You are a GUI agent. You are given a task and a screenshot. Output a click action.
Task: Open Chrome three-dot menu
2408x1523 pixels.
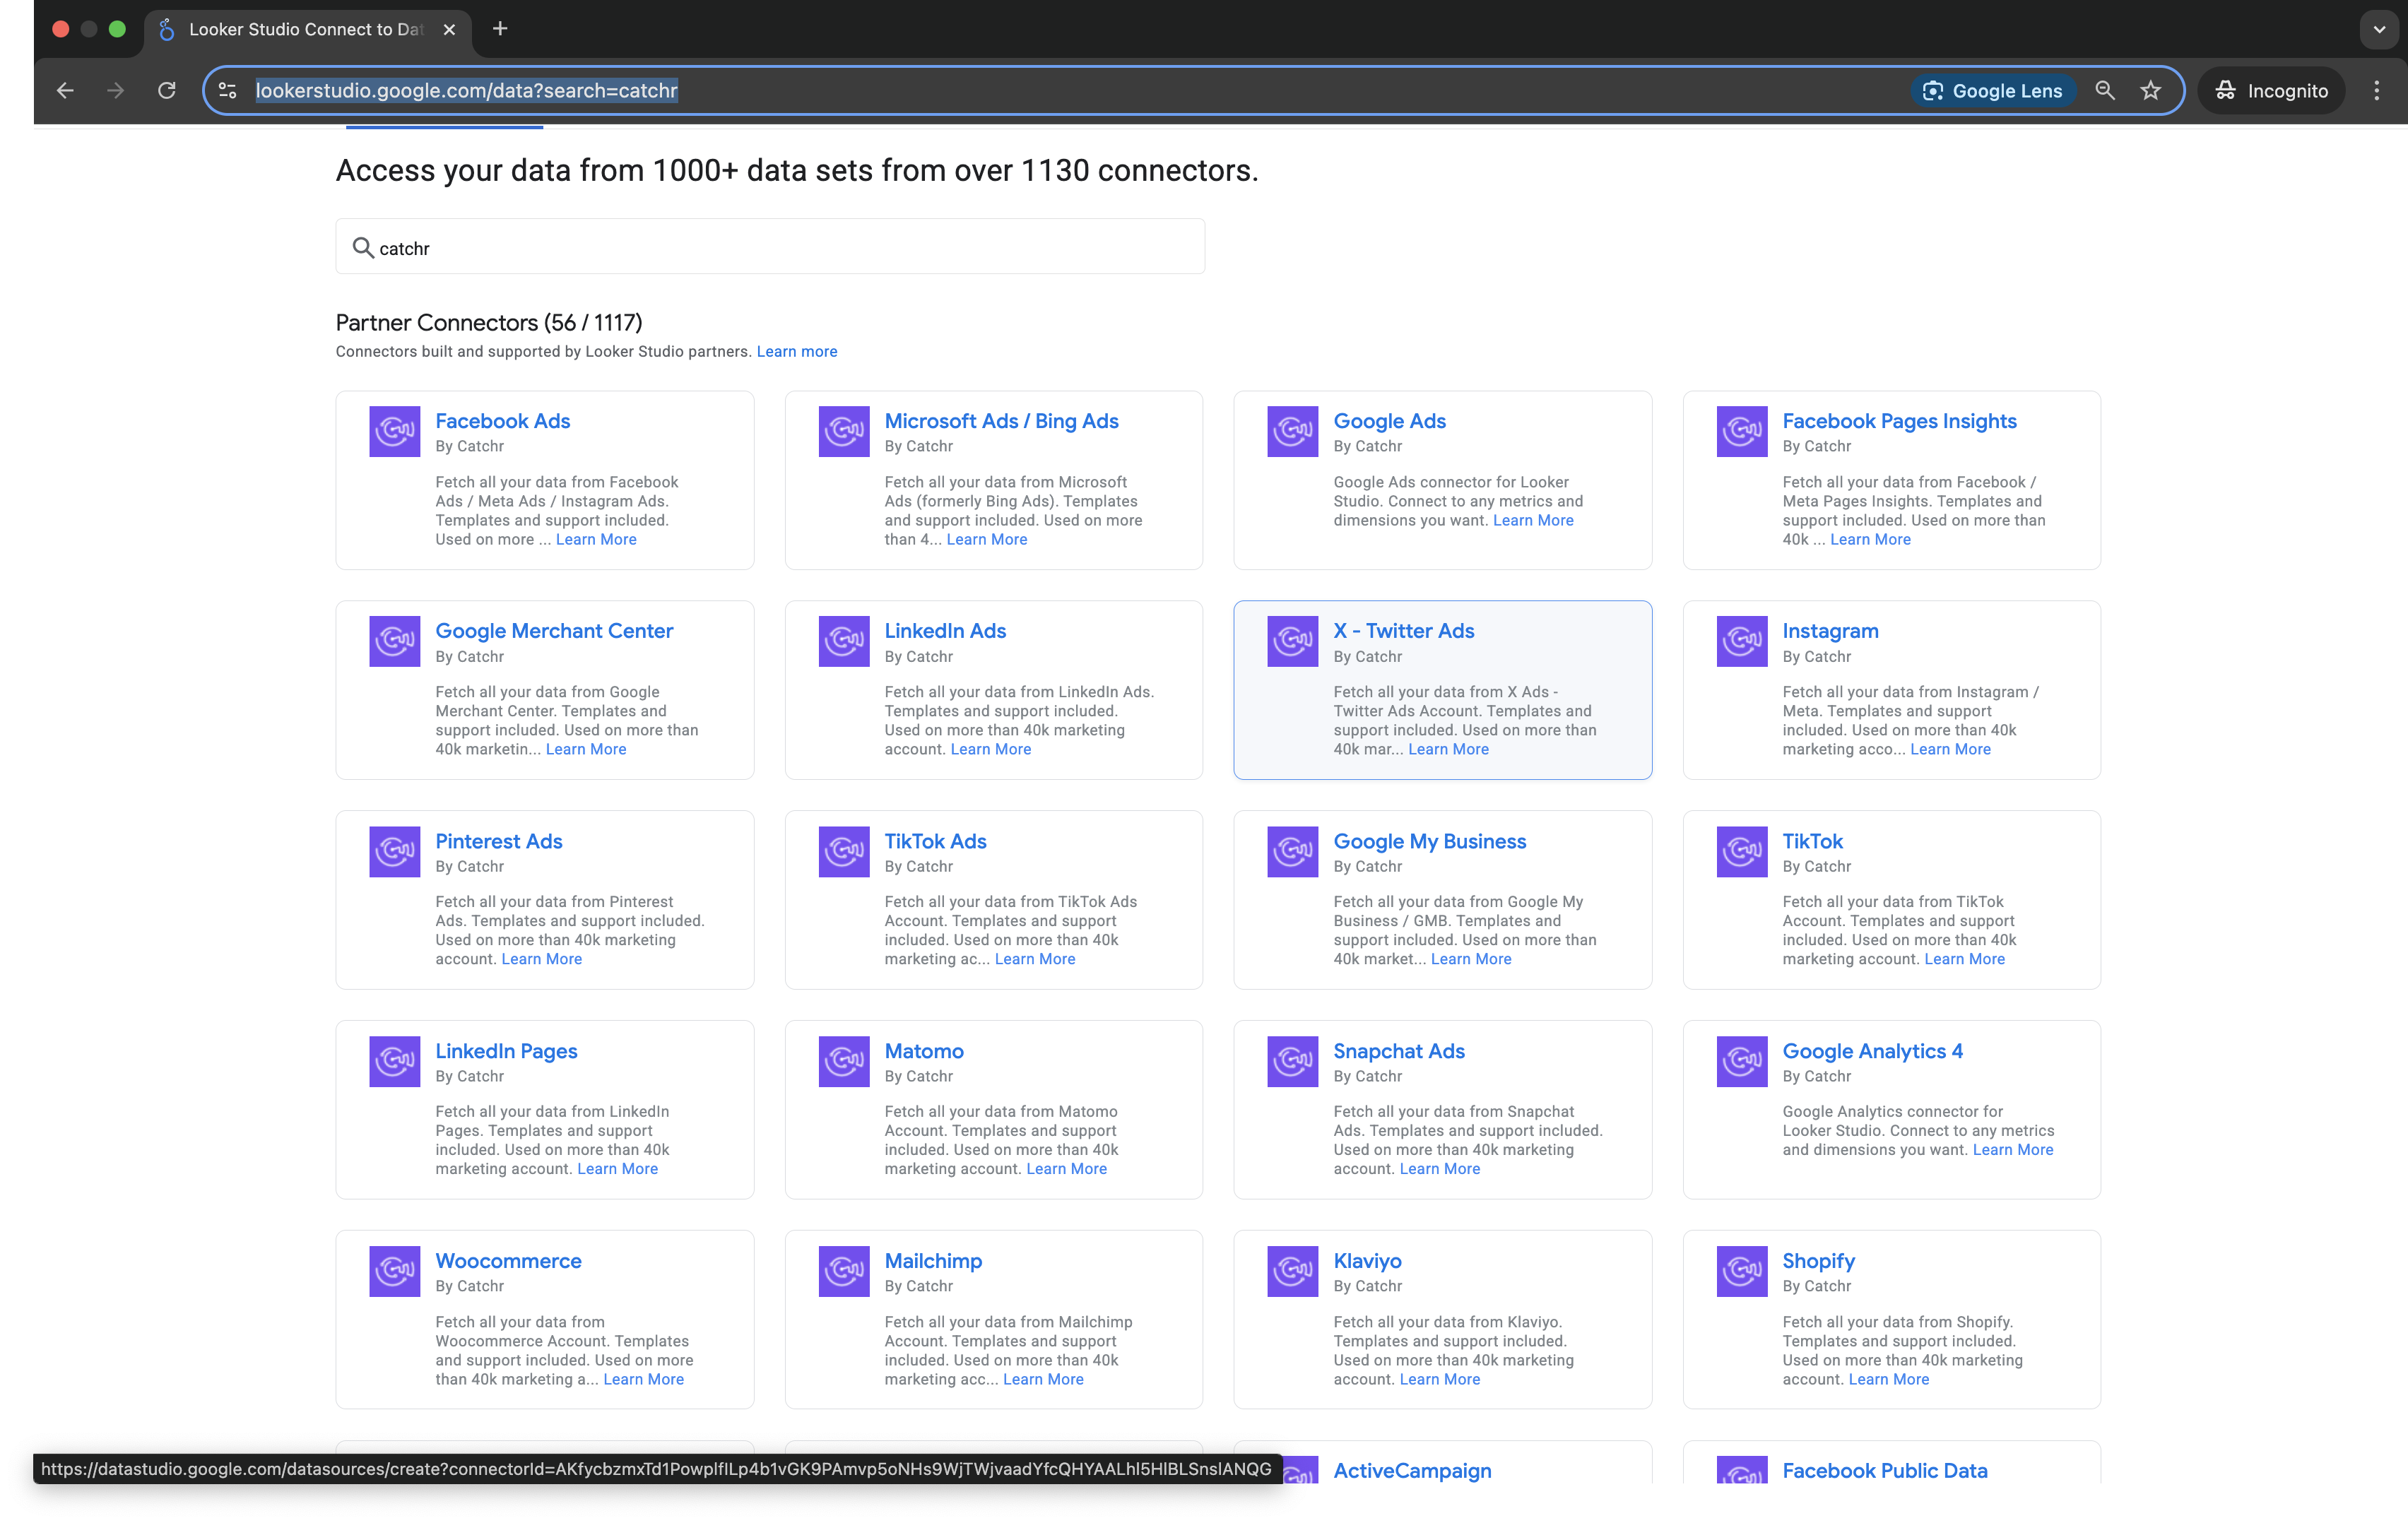tap(2376, 90)
